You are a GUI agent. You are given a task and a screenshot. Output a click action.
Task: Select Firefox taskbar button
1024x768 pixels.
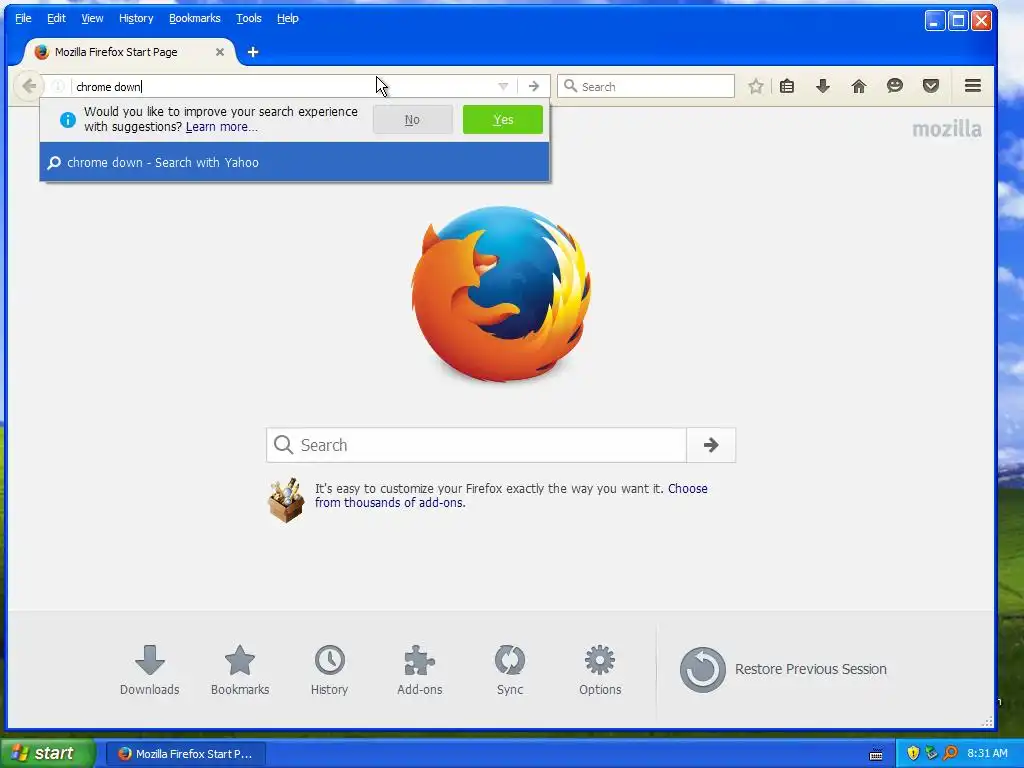click(185, 754)
